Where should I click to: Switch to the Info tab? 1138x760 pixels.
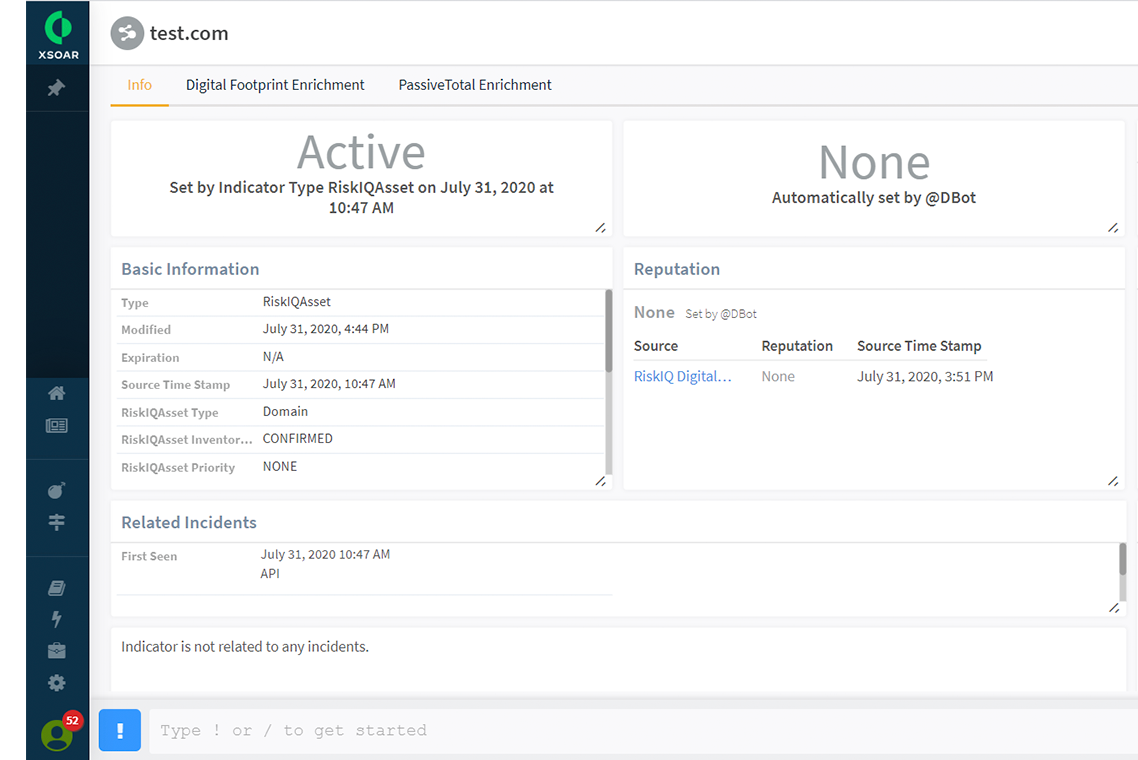[139, 85]
